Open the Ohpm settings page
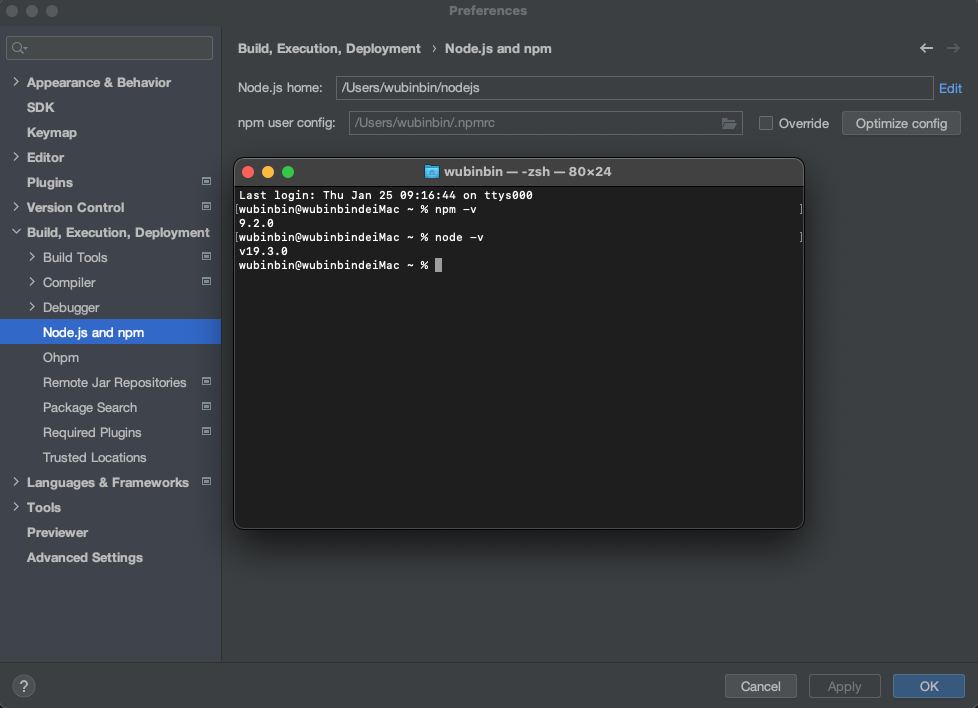The height and width of the screenshot is (708, 978). (x=61, y=357)
